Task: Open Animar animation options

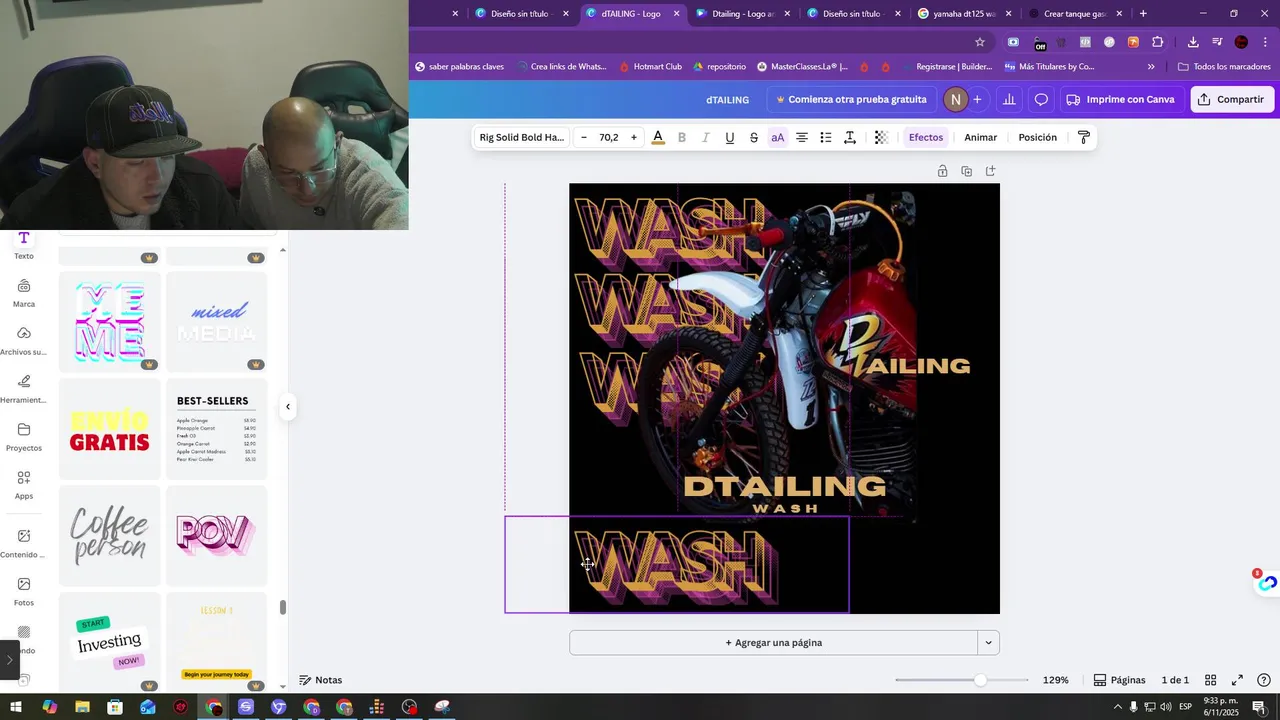Action: [981, 137]
